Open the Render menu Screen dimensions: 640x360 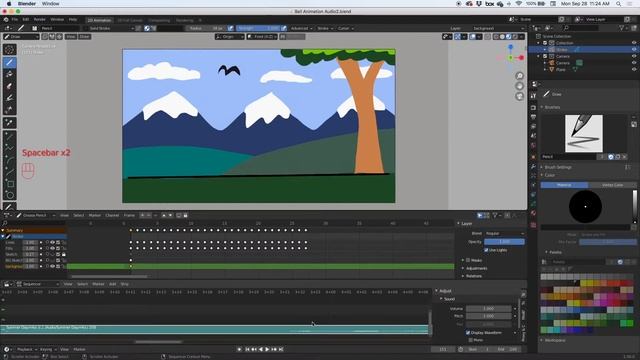tap(40, 20)
